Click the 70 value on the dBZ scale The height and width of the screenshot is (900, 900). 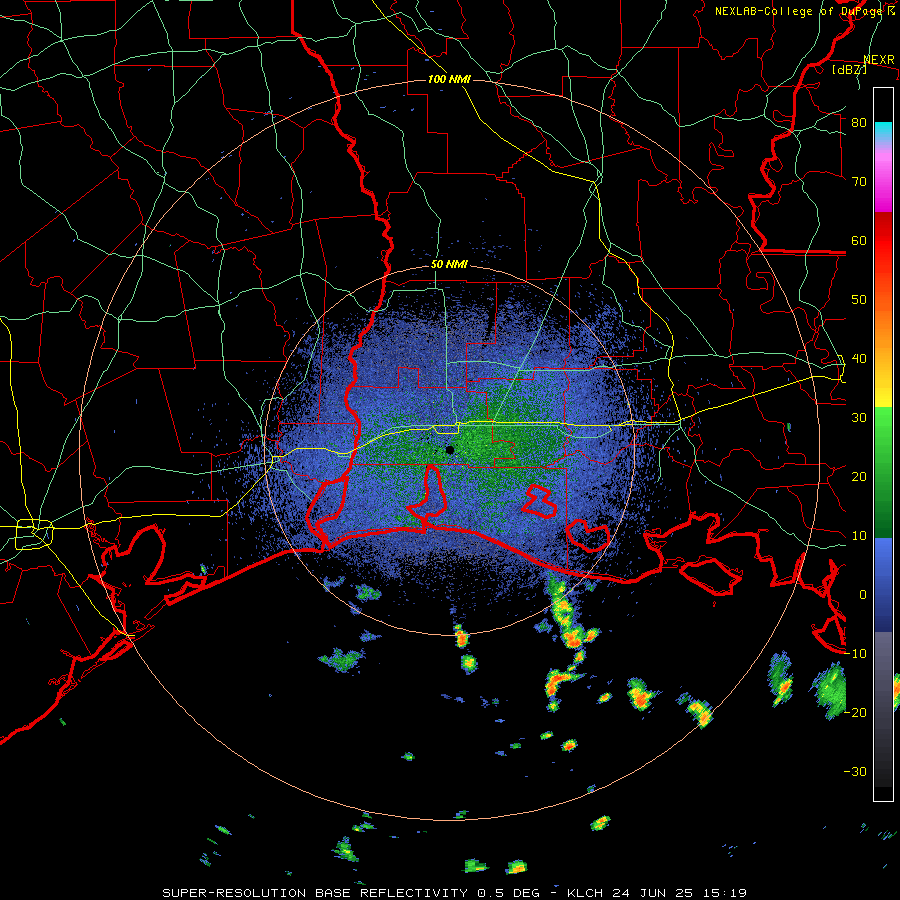pyautogui.click(x=859, y=181)
